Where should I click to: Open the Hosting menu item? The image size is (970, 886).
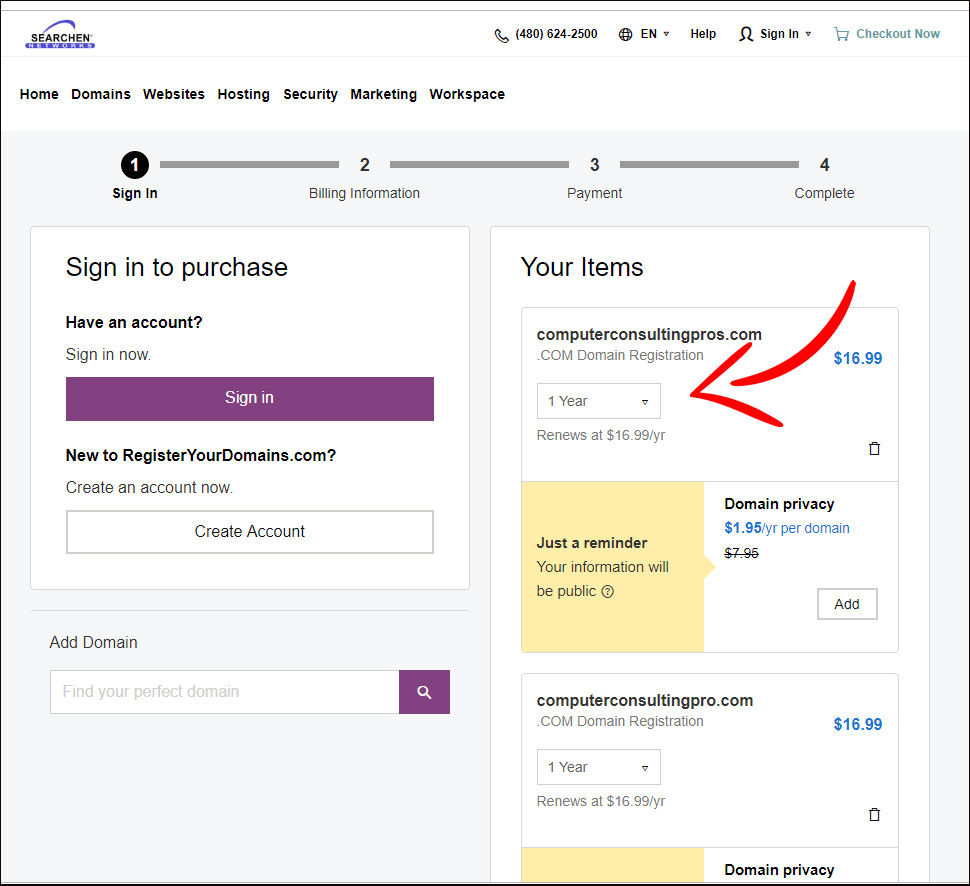coord(244,94)
